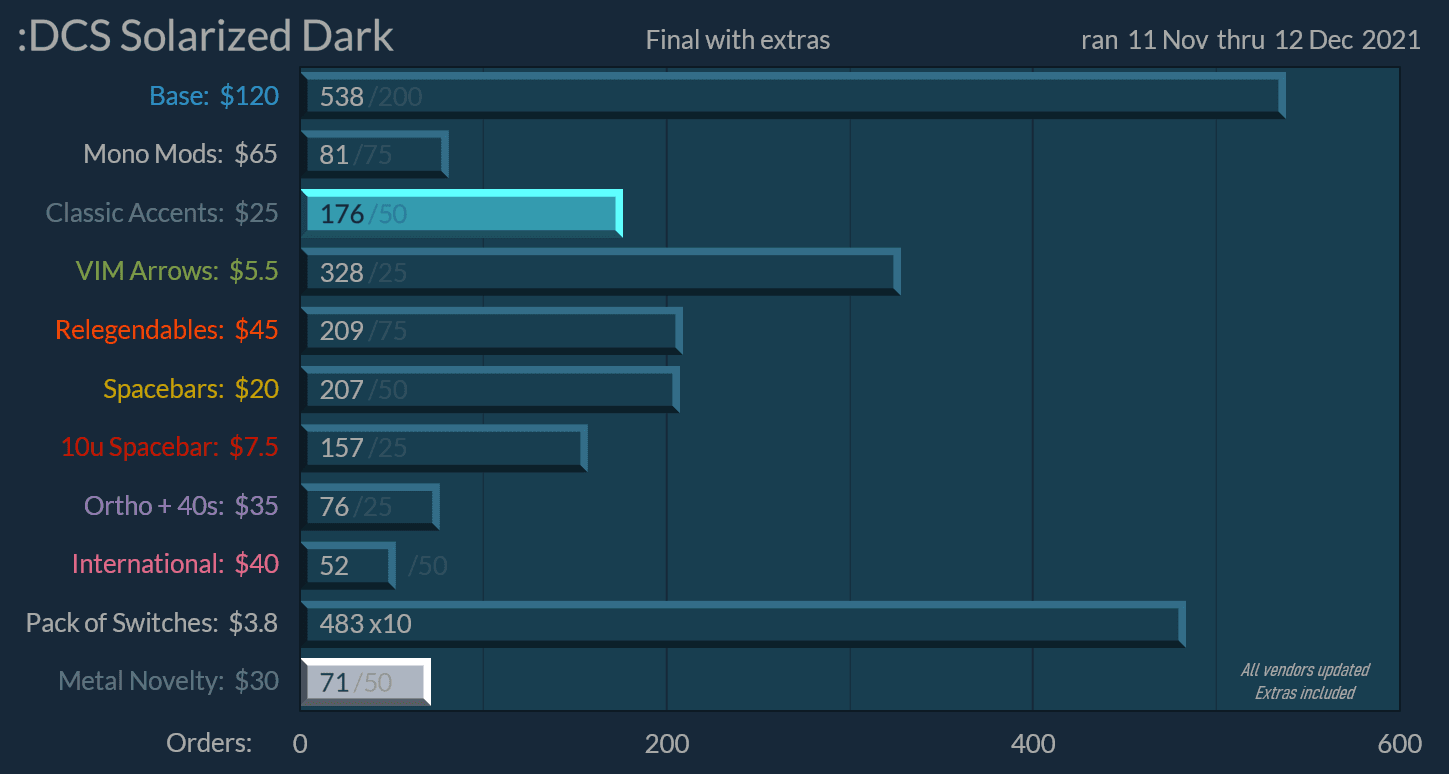The image size is (1449, 774).
Task: Select the Base bar showing 538 orders
Action: (791, 96)
